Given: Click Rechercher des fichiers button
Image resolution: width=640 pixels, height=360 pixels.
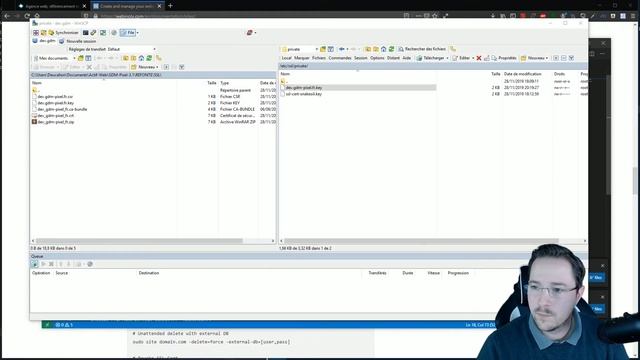Looking at the screenshot, I should coord(422,49).
